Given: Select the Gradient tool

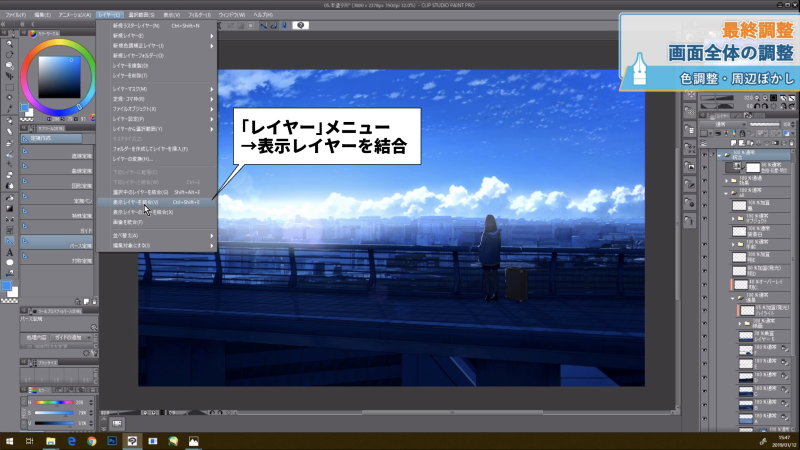Looking at the screenshot, I should click(x=9, y=209).
